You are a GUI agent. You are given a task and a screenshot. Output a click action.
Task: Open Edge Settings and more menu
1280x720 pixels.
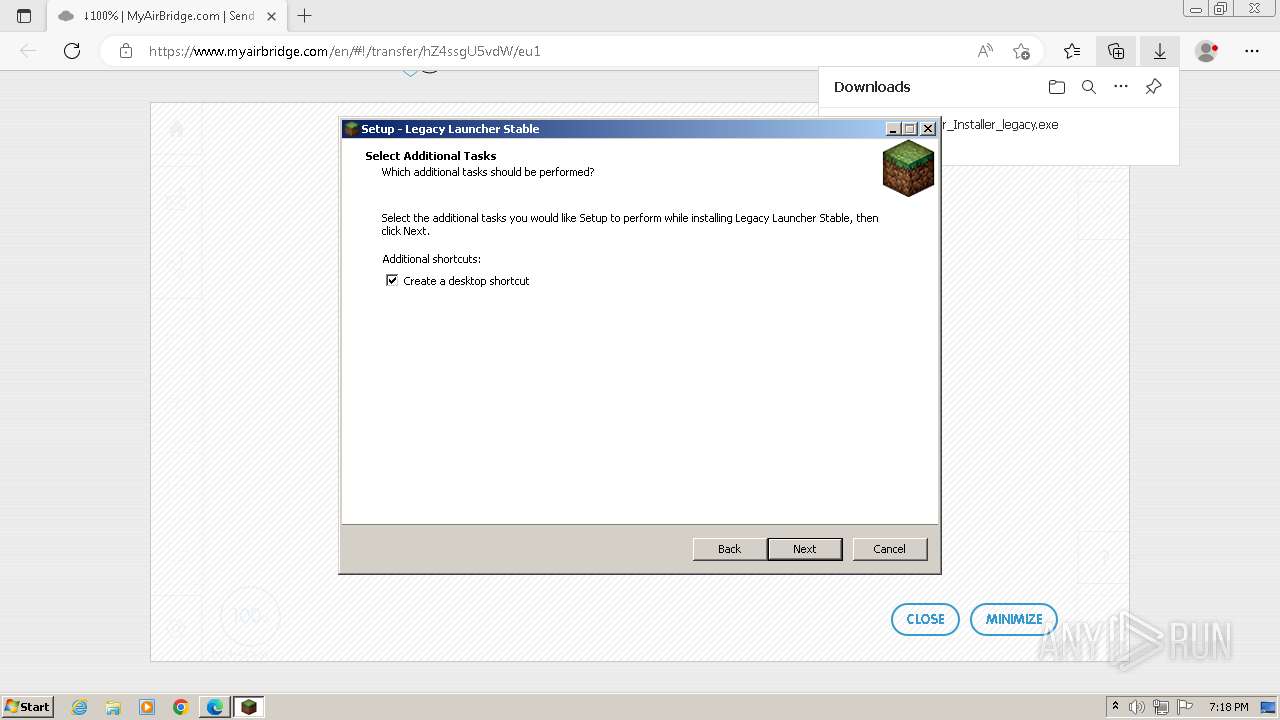coord(1252,51)
